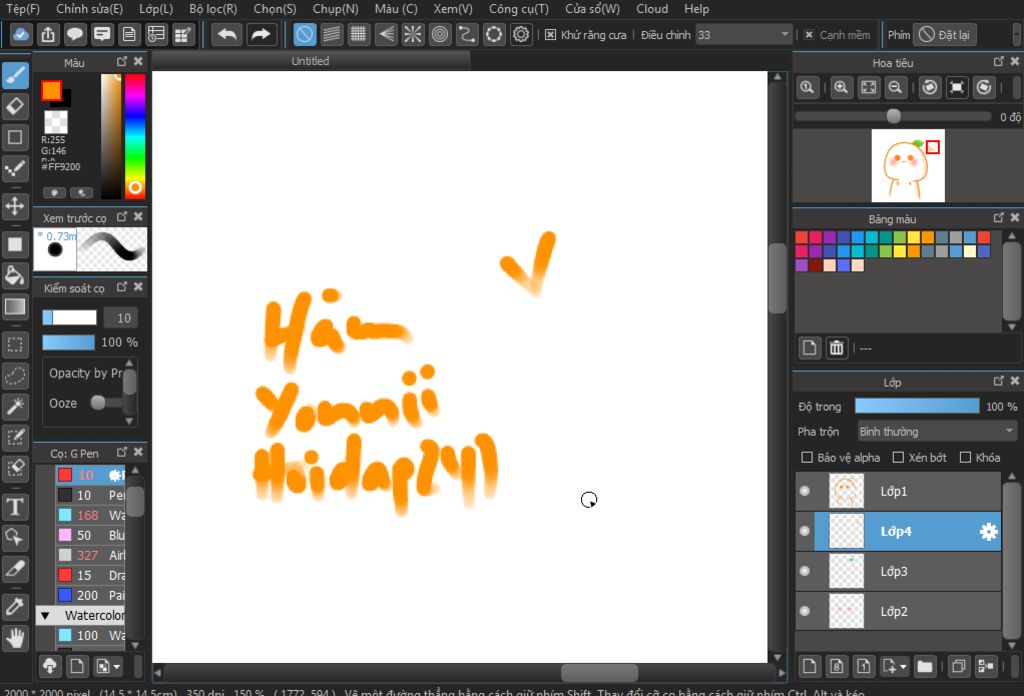Open the Lớp(L) menu

[156, 9]
